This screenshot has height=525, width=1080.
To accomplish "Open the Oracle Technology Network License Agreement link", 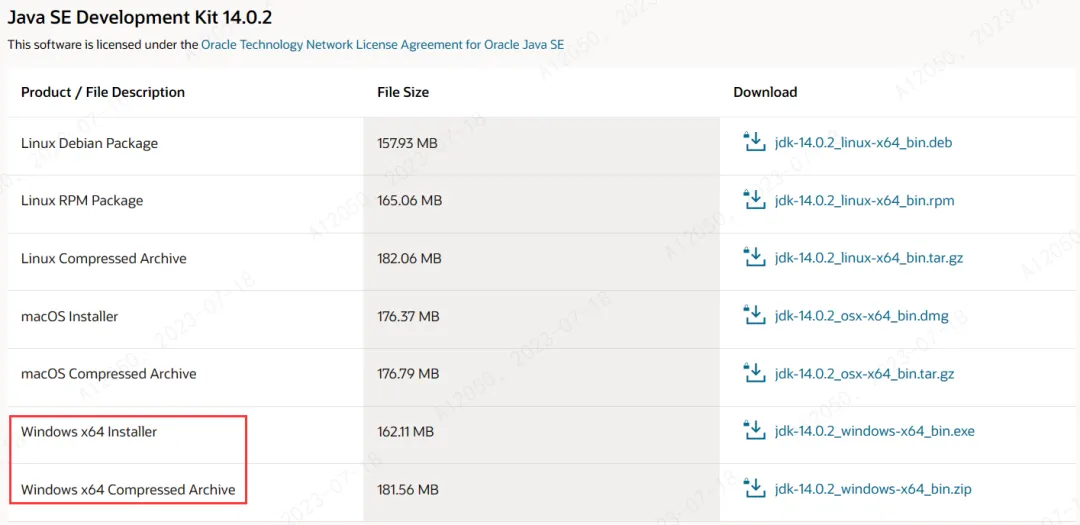I will tap(383, 45).
